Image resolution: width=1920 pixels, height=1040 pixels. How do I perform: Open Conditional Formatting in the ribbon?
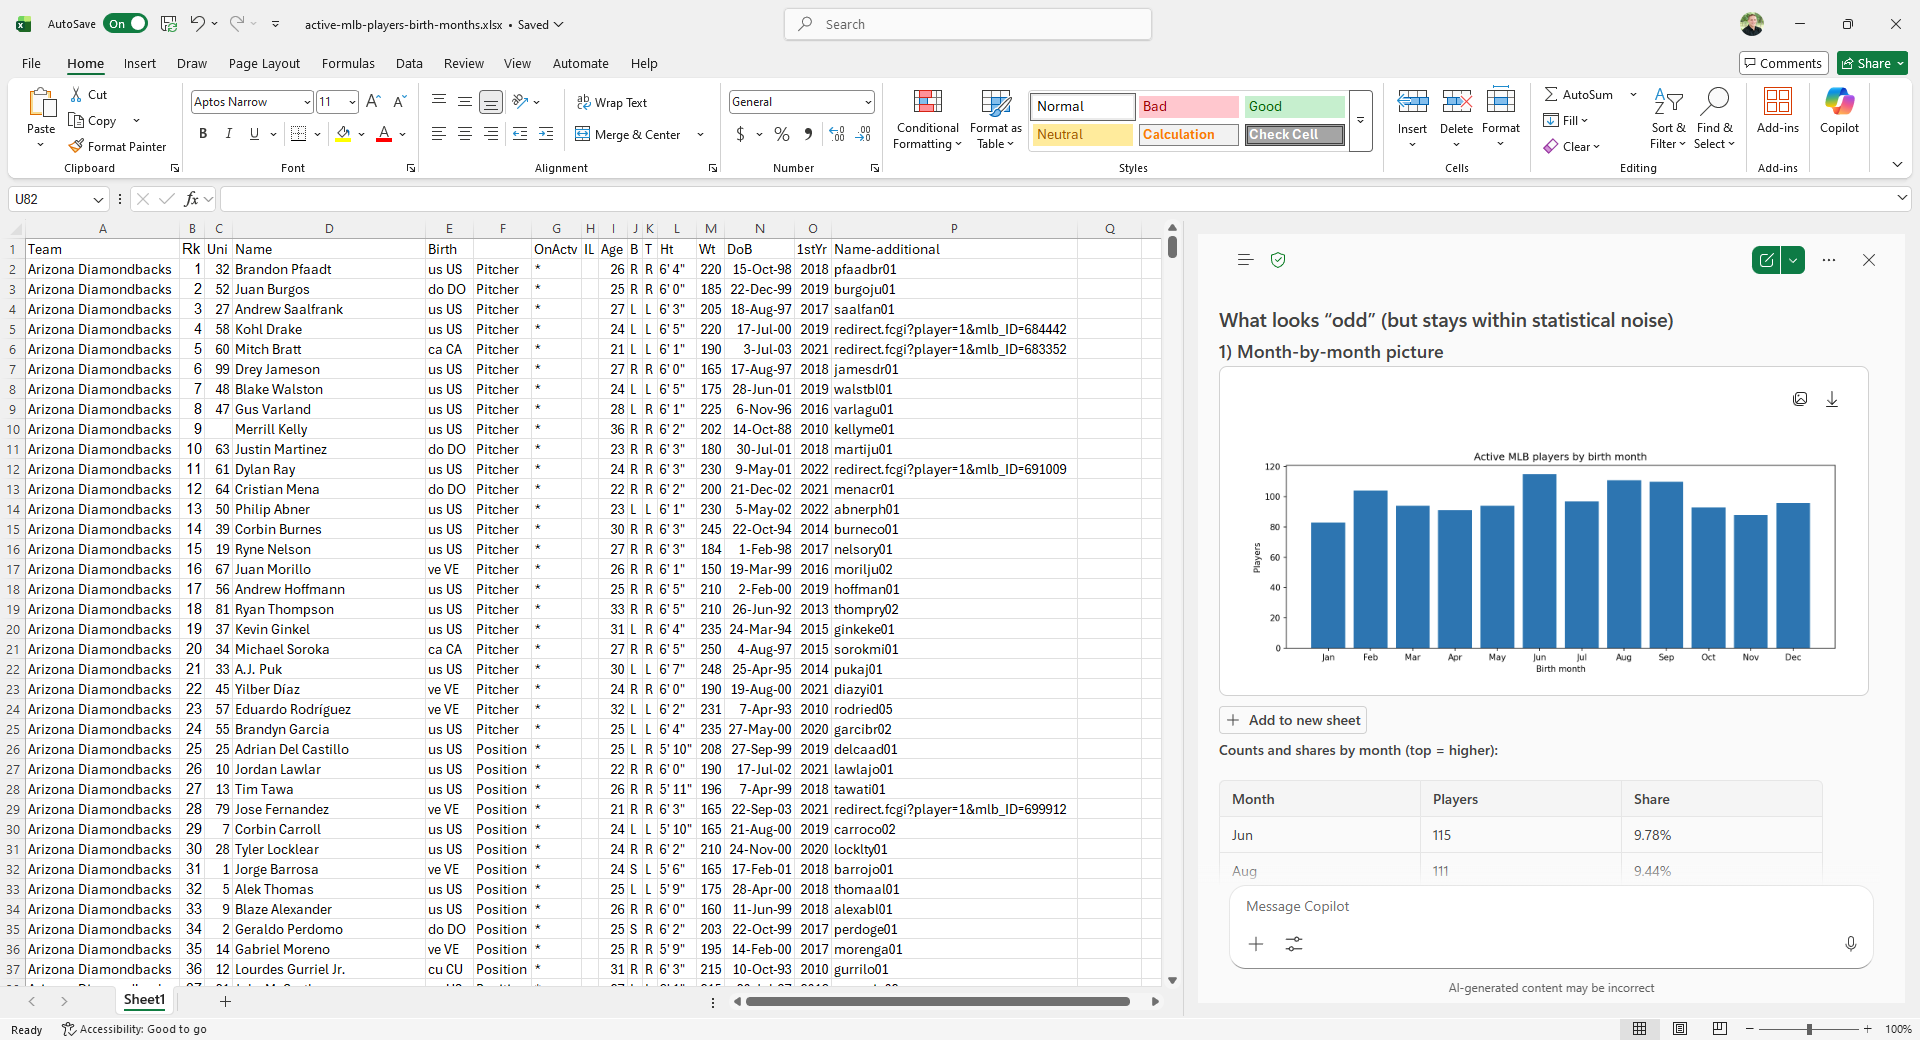coord(927,120)
